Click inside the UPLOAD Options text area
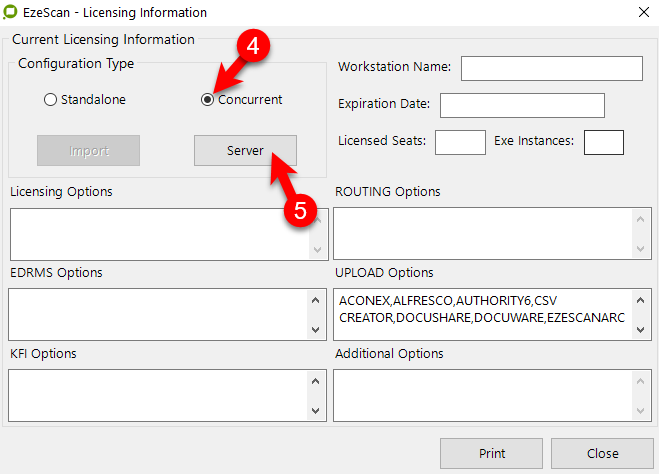Screen dimensions: 659x474 click(x=480, y=314)
